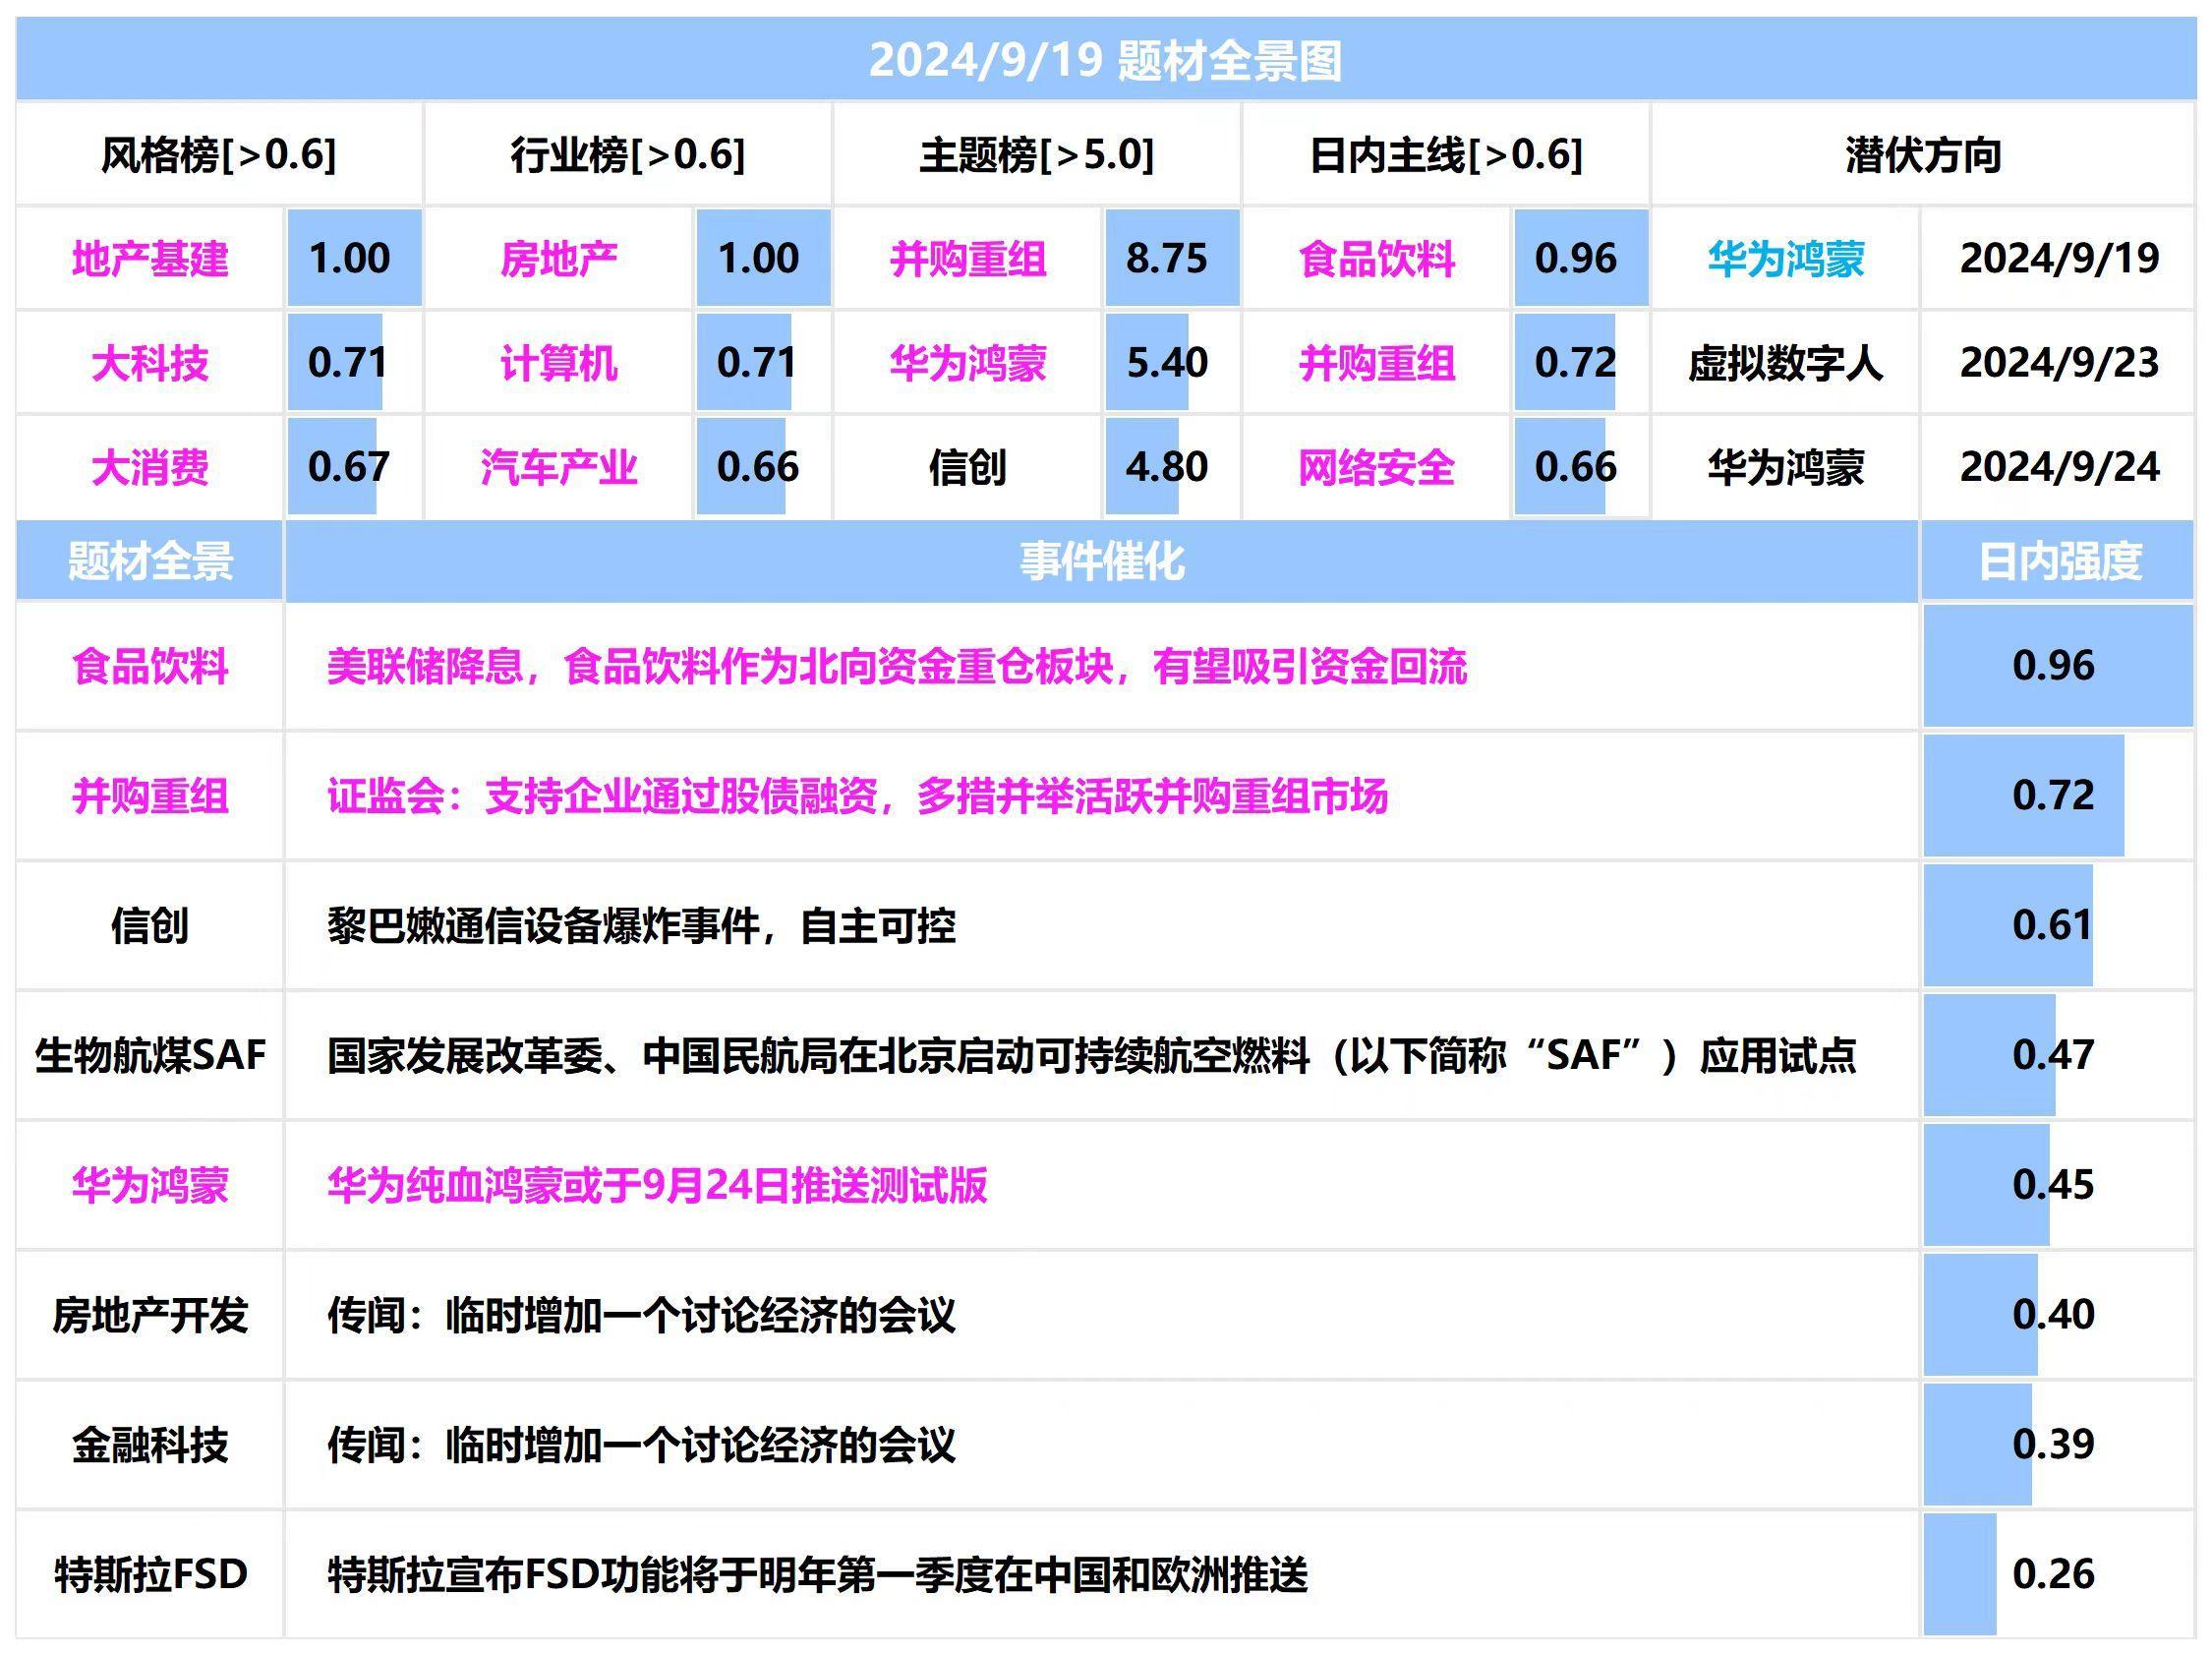Click the '黎巴嫩通信设备爆炸事件' event text
This screenshot has height=1654, width=2212.
click(x=641, y=926)
